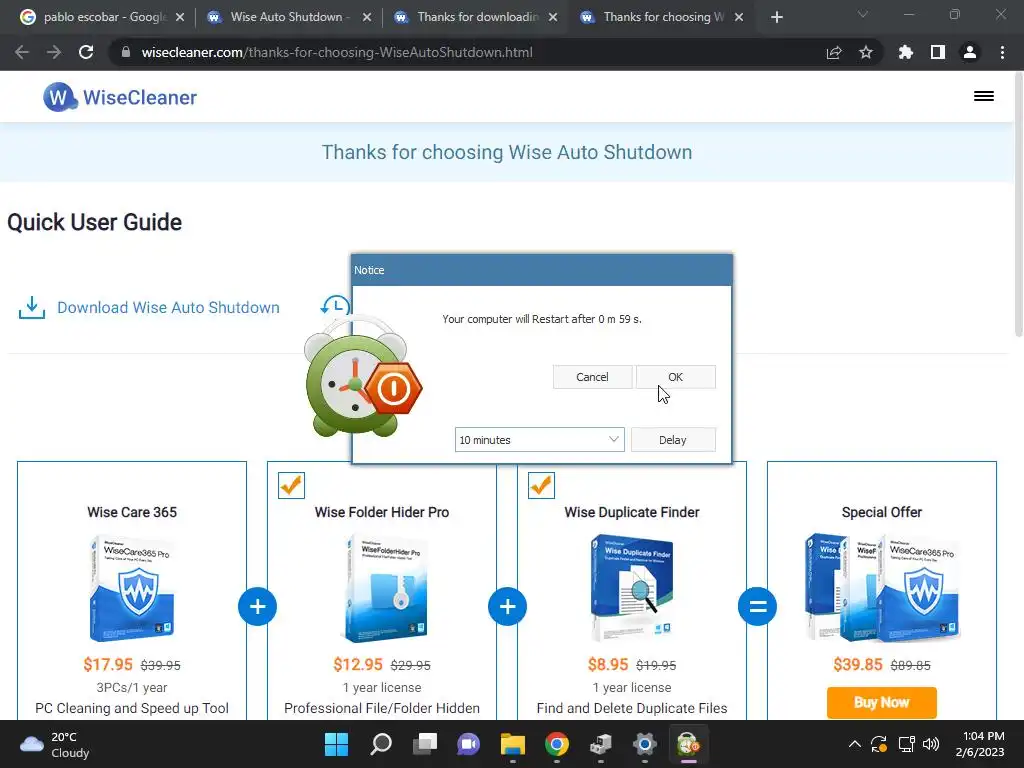This screenshot has height=768, width=1024.
Task: Click the Buy Now button
Action: (x=882, y=703)
